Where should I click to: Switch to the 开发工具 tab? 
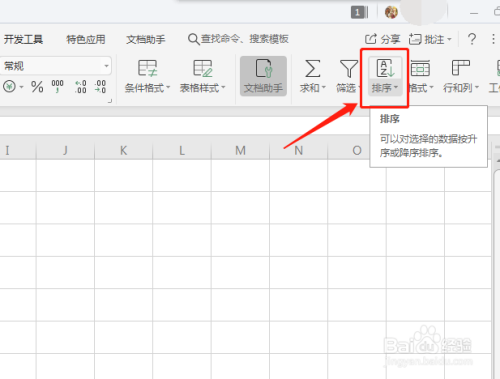point(23,39)
